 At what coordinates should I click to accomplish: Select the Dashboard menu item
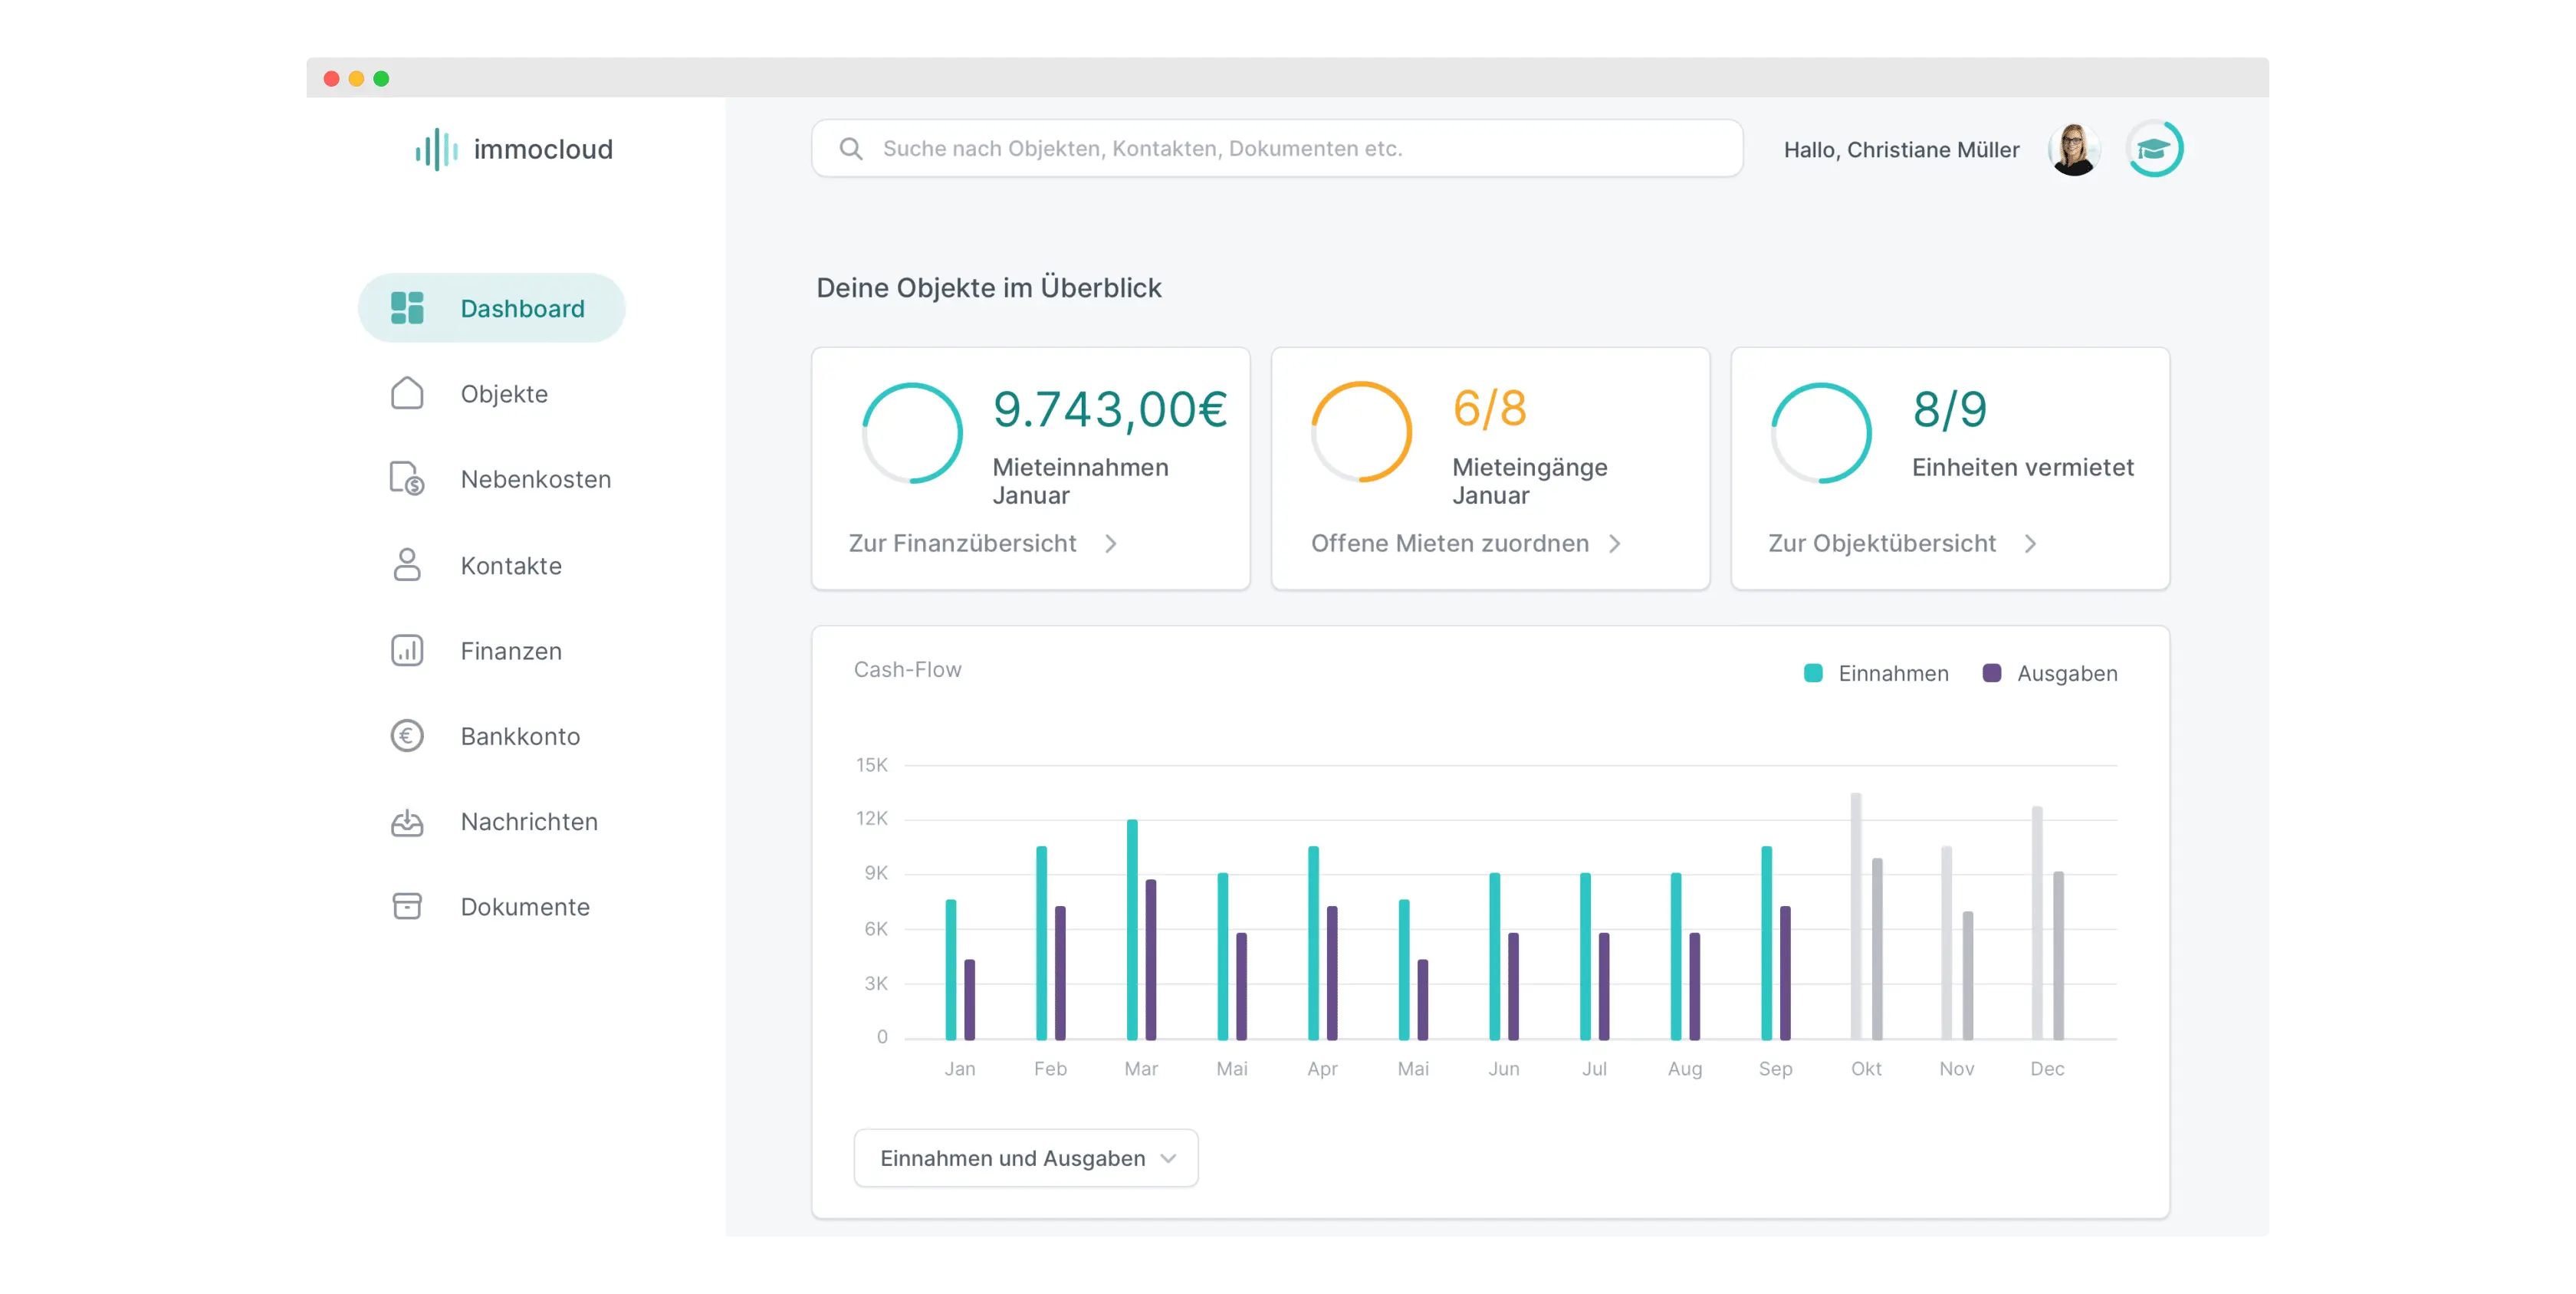(x=491, y=308)
